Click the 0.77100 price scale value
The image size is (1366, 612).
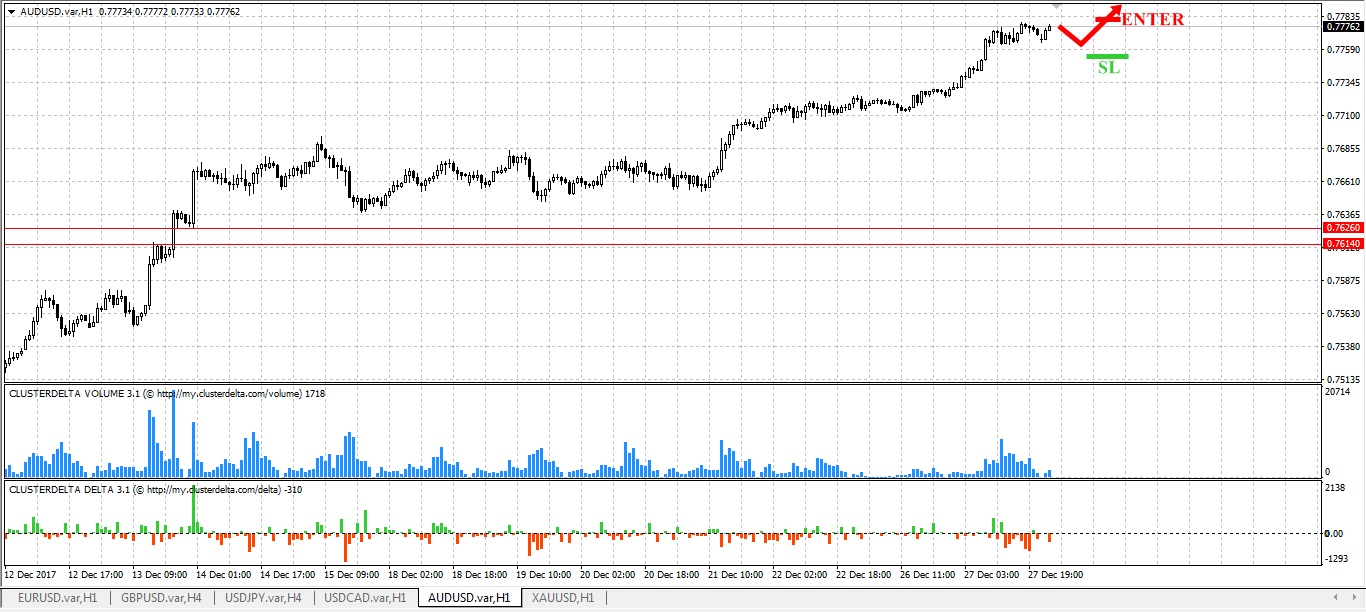1343,116
